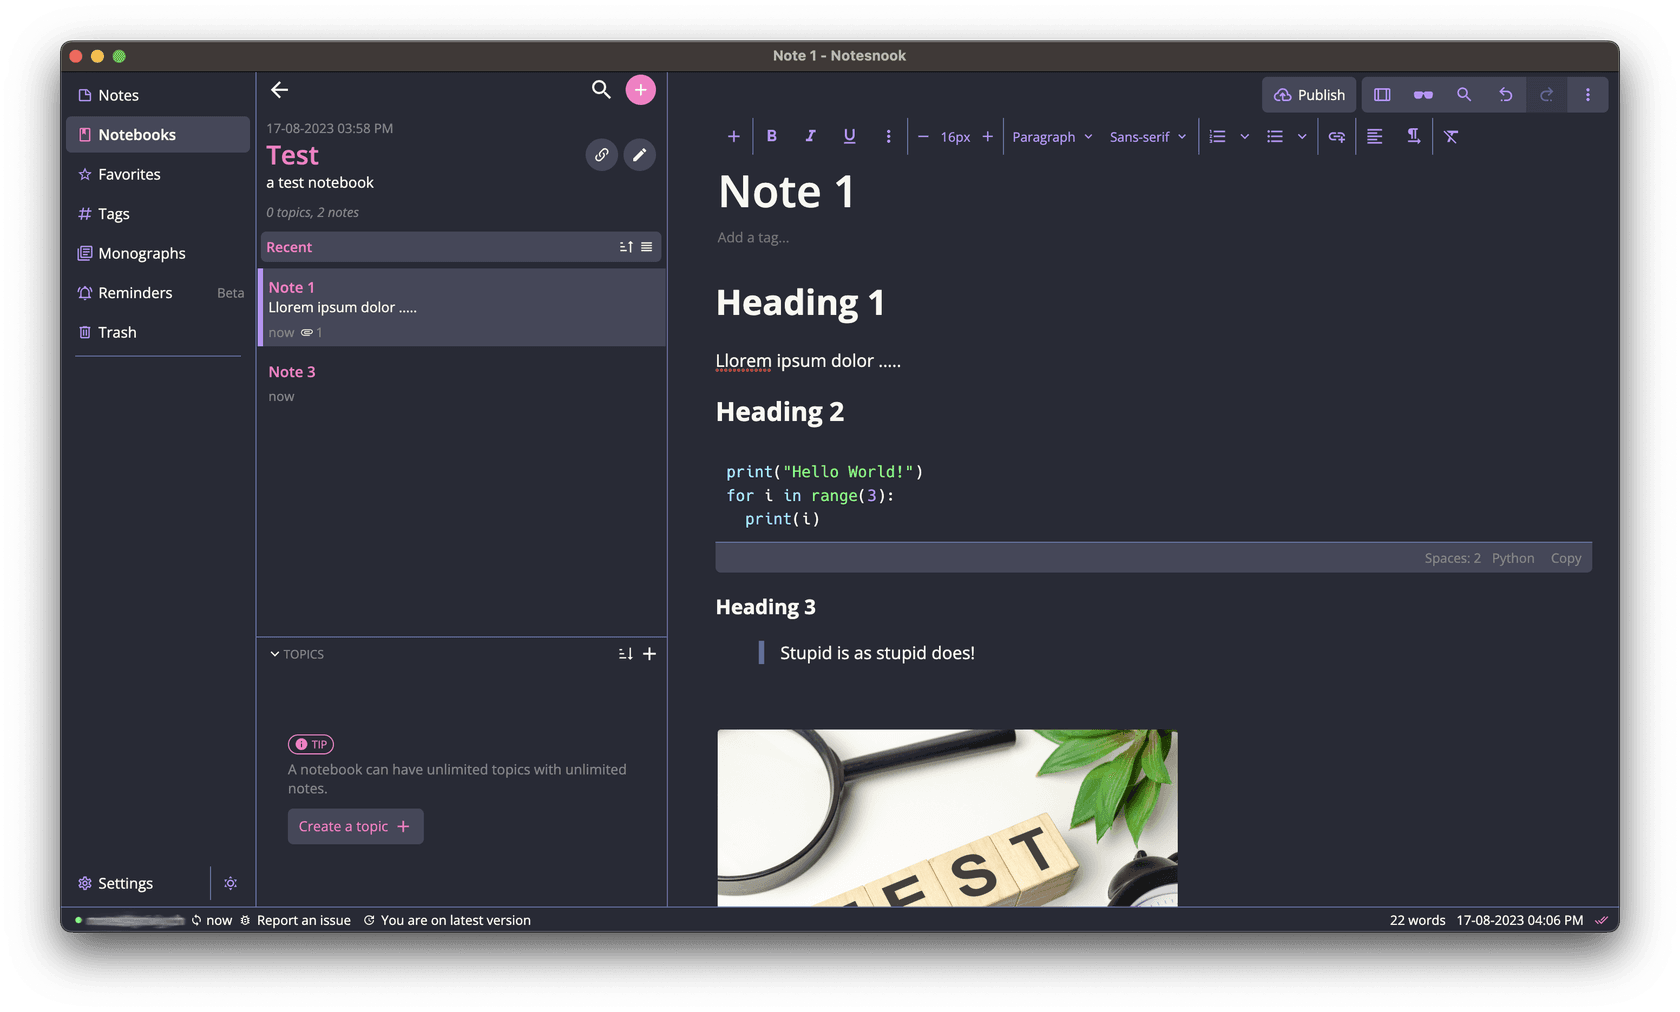Expand numbered list style options
1680x1012 pixels.
point(1245,137)
